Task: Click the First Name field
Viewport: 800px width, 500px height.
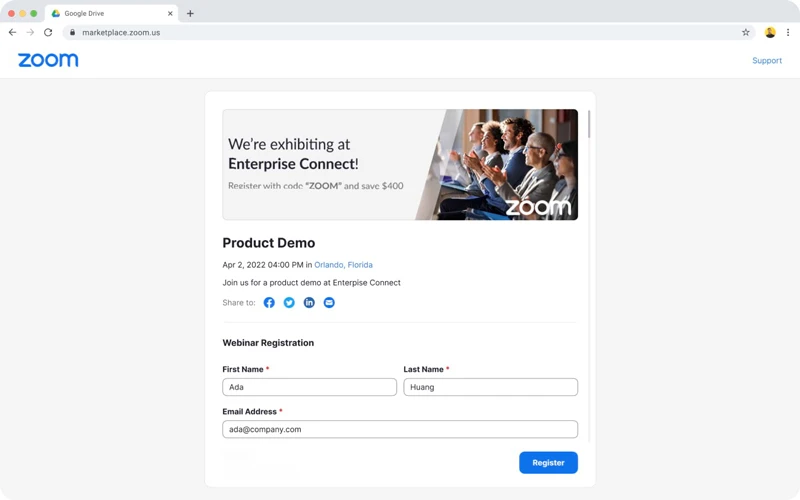Action: (309, 387)
